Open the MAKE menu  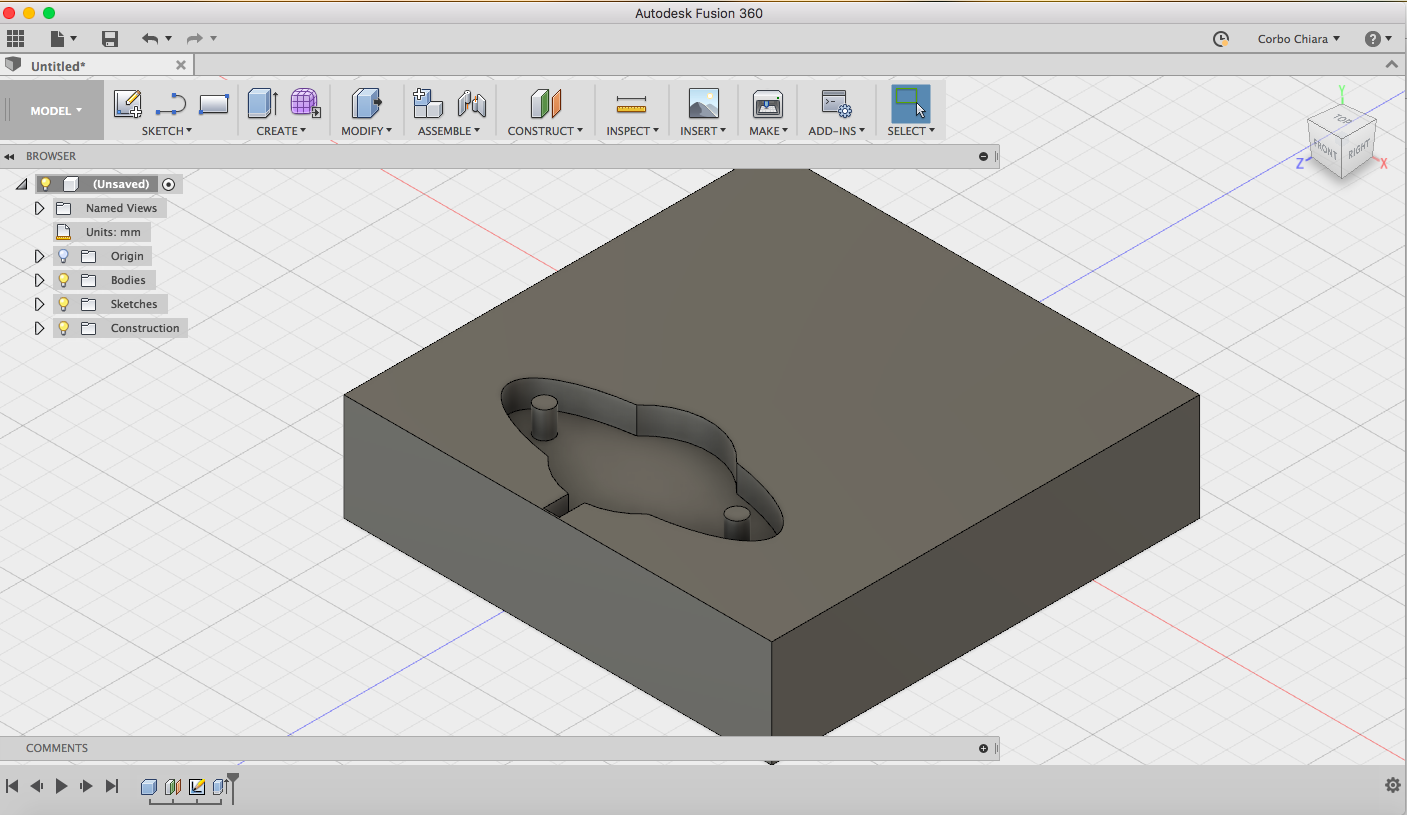(768, 131)
